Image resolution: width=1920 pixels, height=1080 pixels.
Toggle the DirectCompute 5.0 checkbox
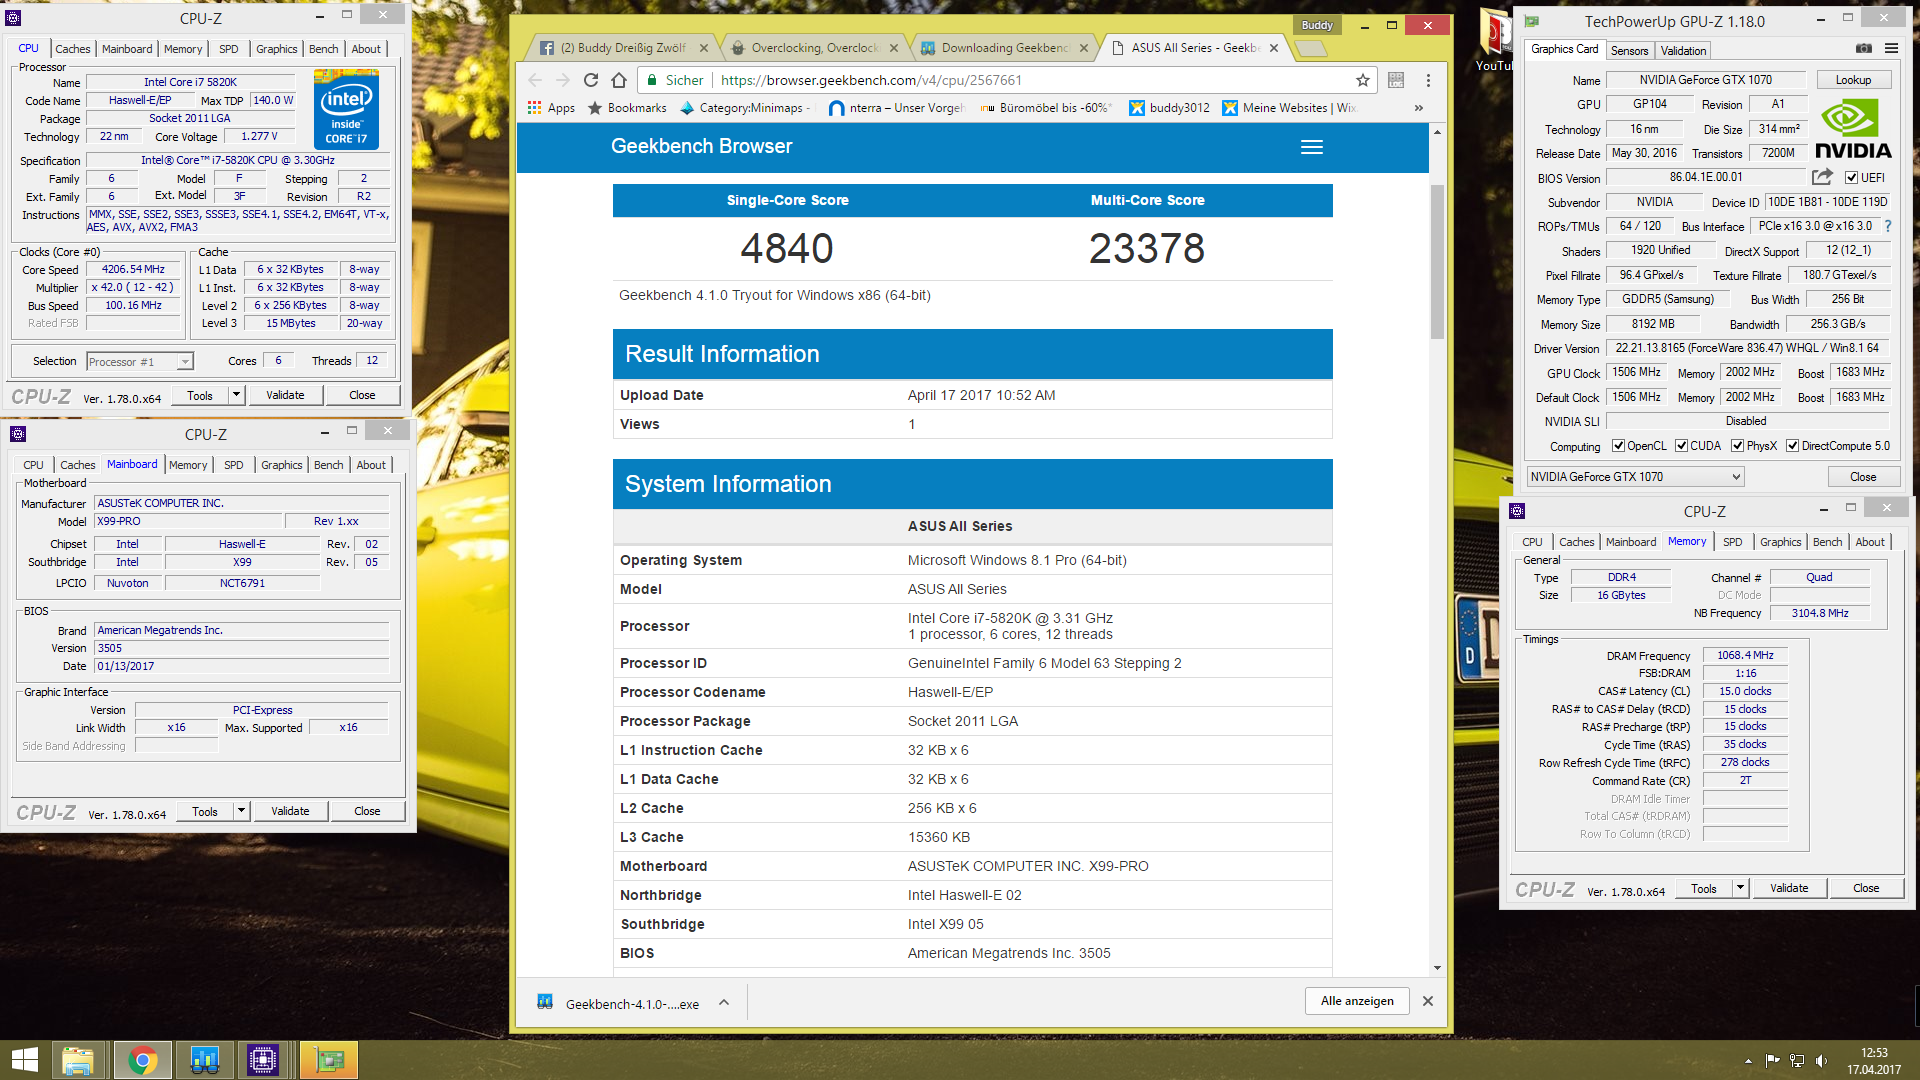tap(1792, 446)
